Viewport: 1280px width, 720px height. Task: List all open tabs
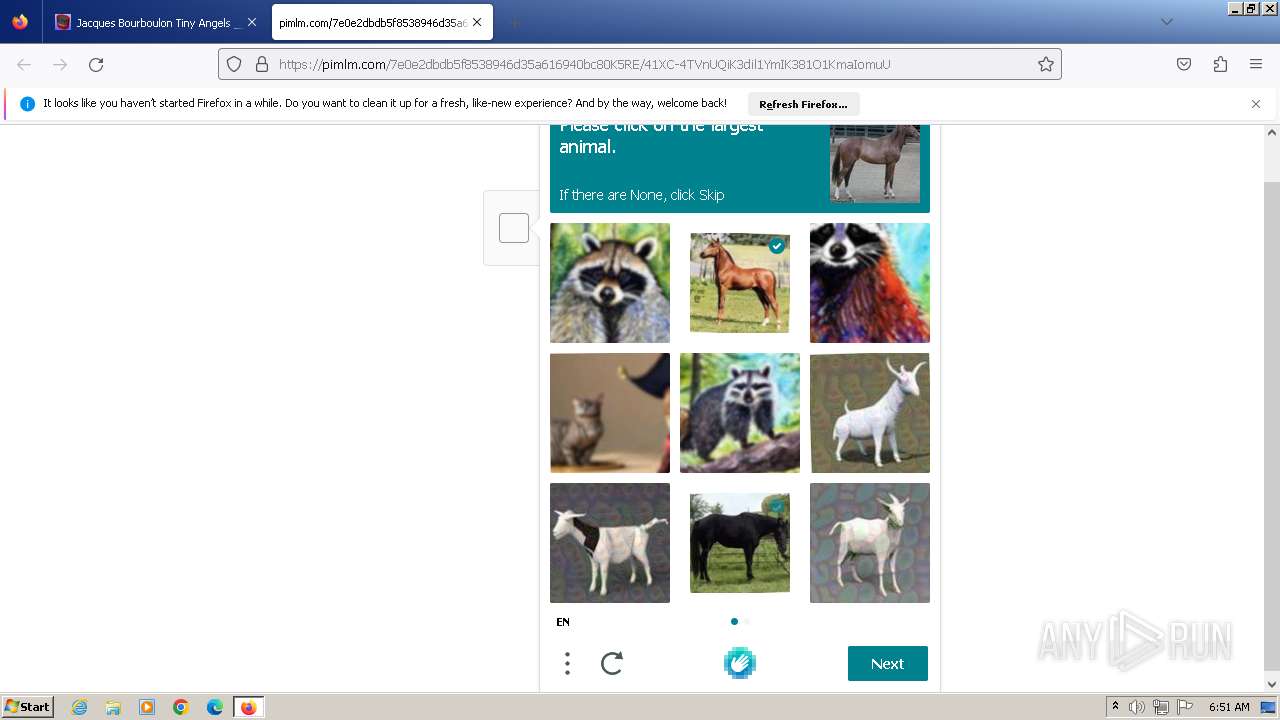1166,22
